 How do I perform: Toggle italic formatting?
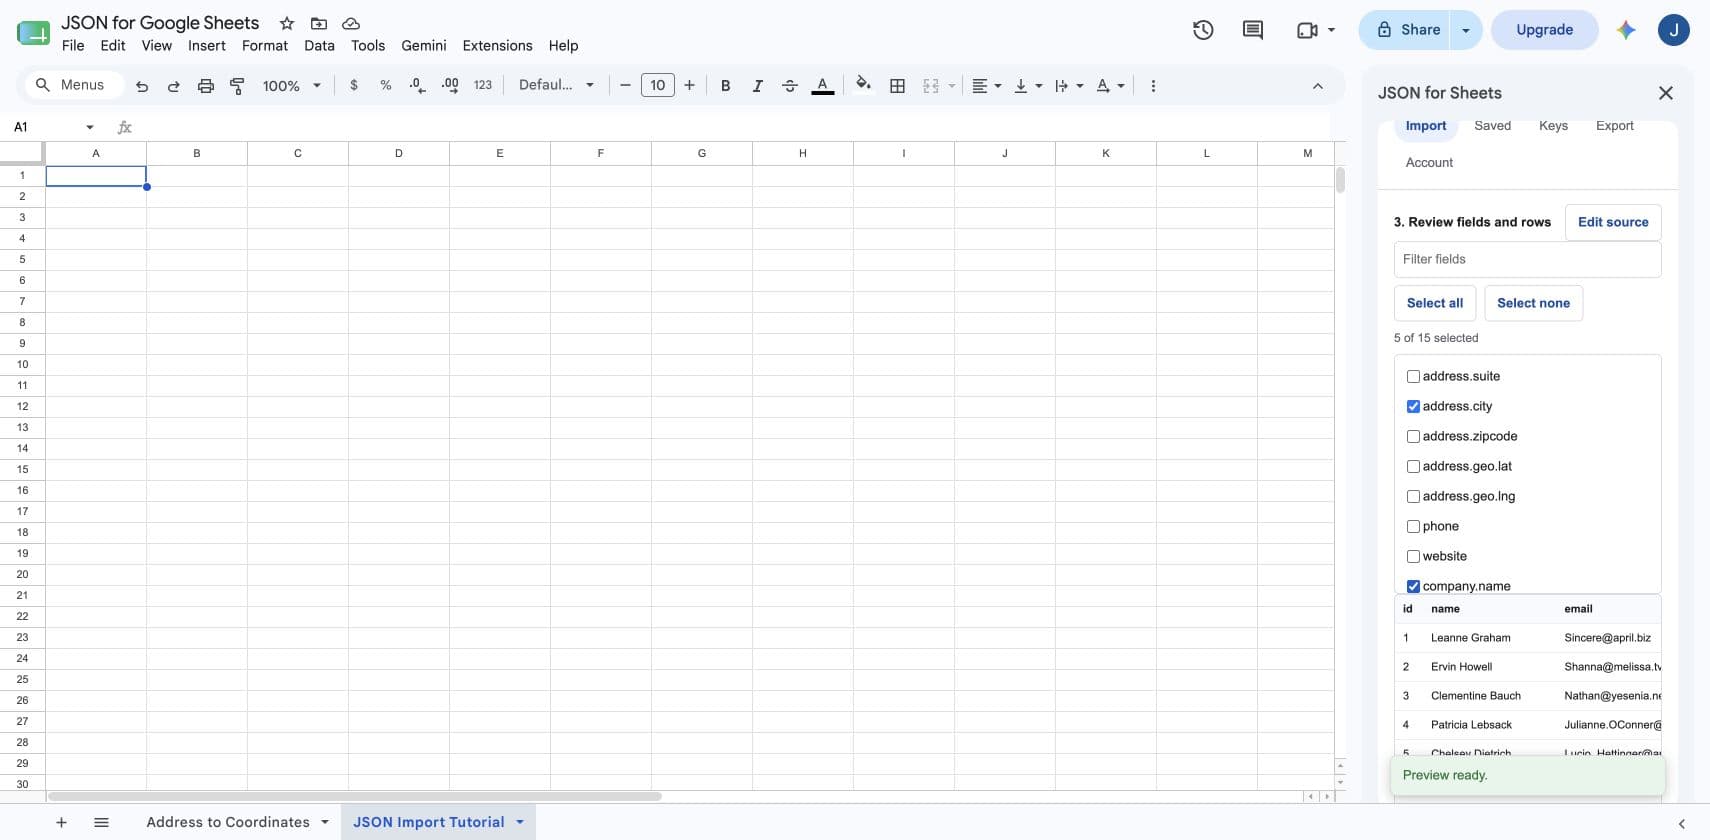click(x=758, y=86)
